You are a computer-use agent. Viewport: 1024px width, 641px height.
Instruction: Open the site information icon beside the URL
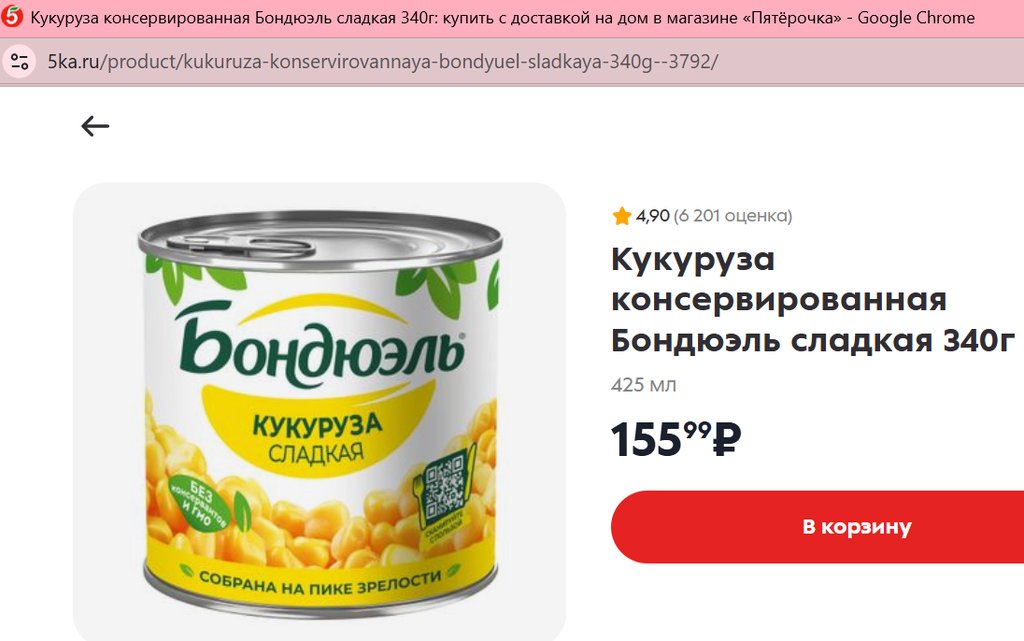coord(20,62)
